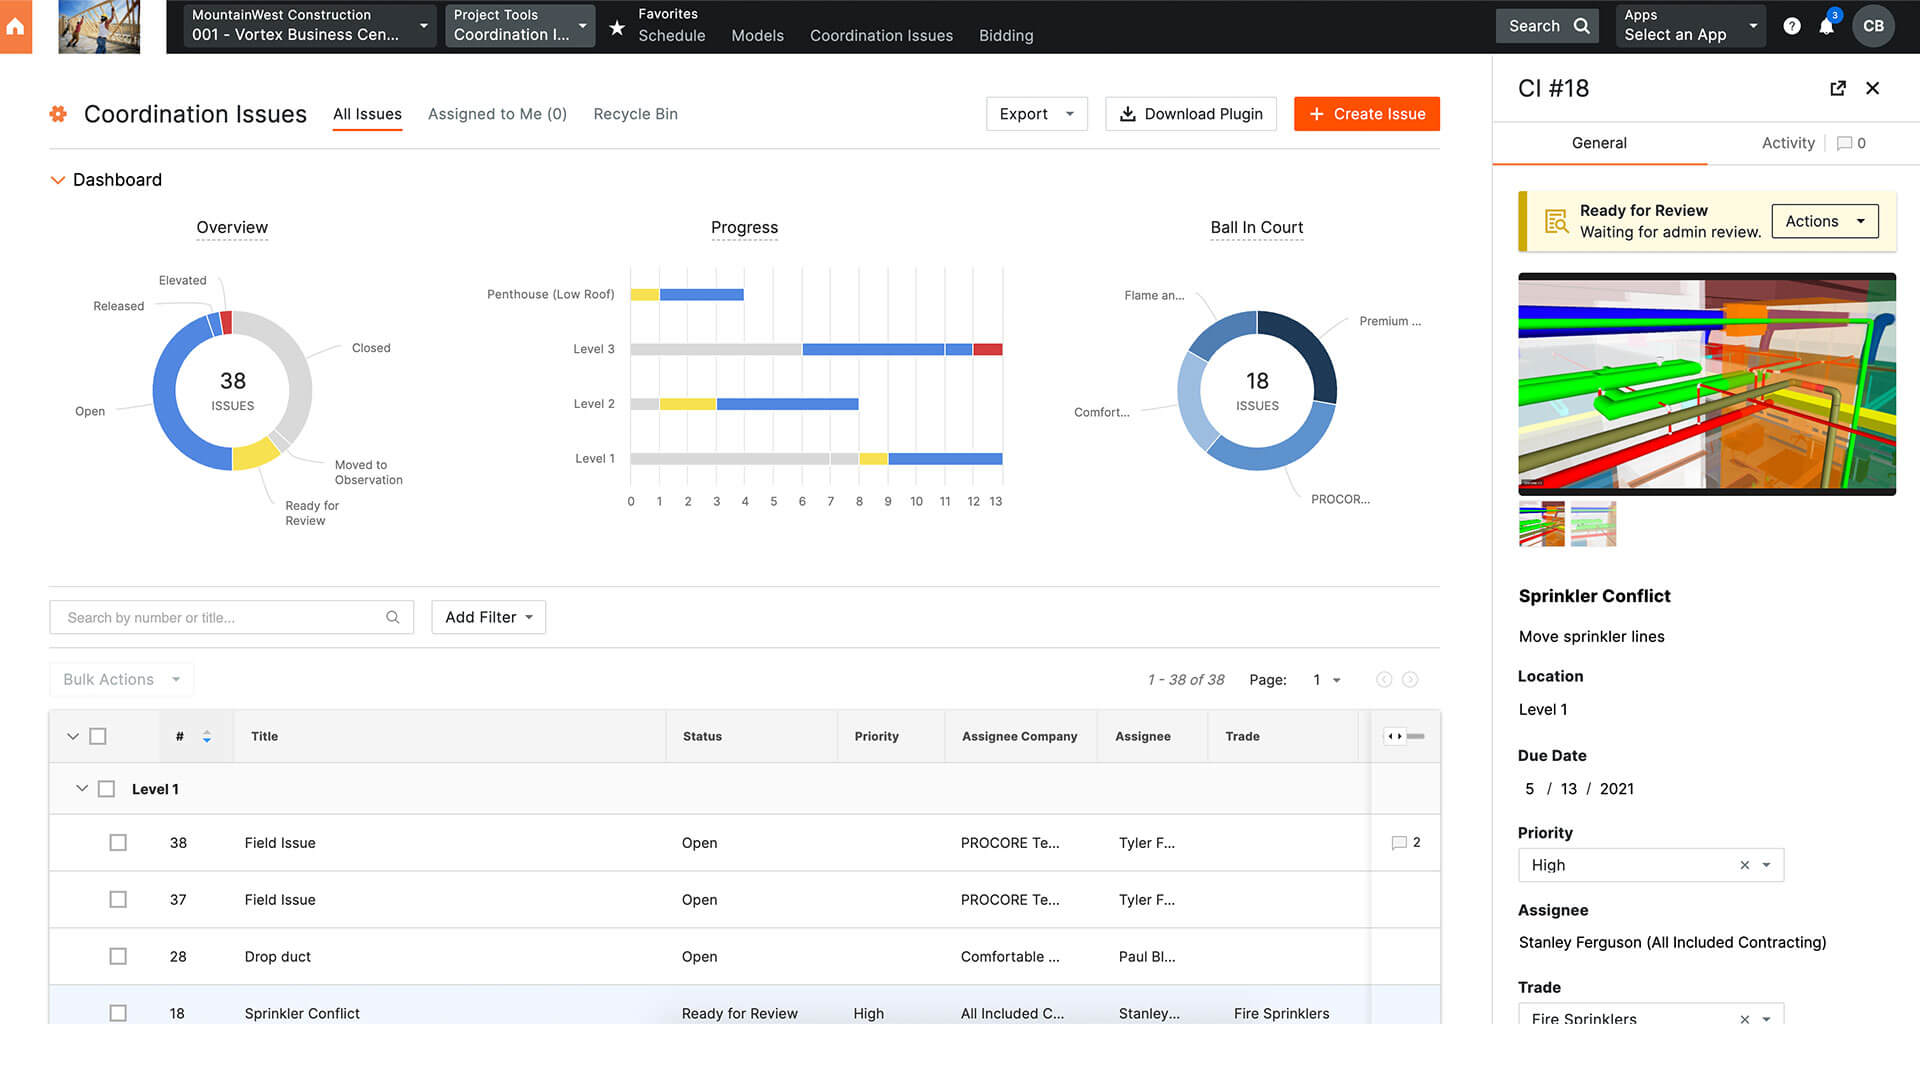Toggle checkbox for issue number 28

117,956
